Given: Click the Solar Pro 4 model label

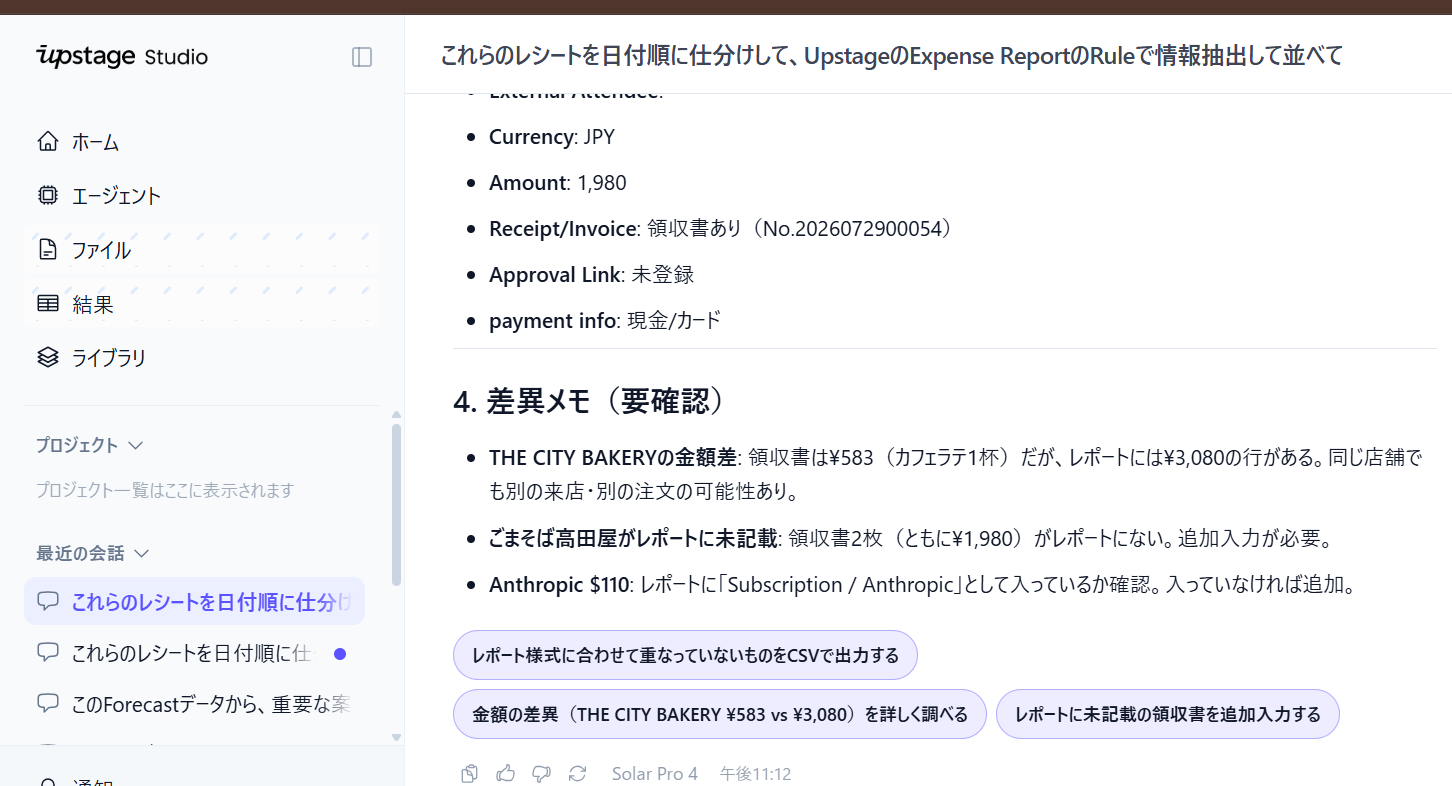Looking at the screenshot, I should (655, 774).
